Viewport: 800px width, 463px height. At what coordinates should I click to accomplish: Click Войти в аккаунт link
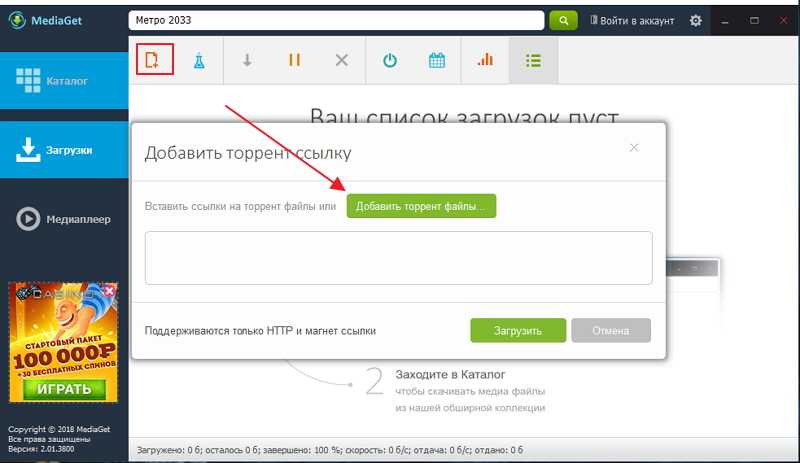tap(632, 20)
